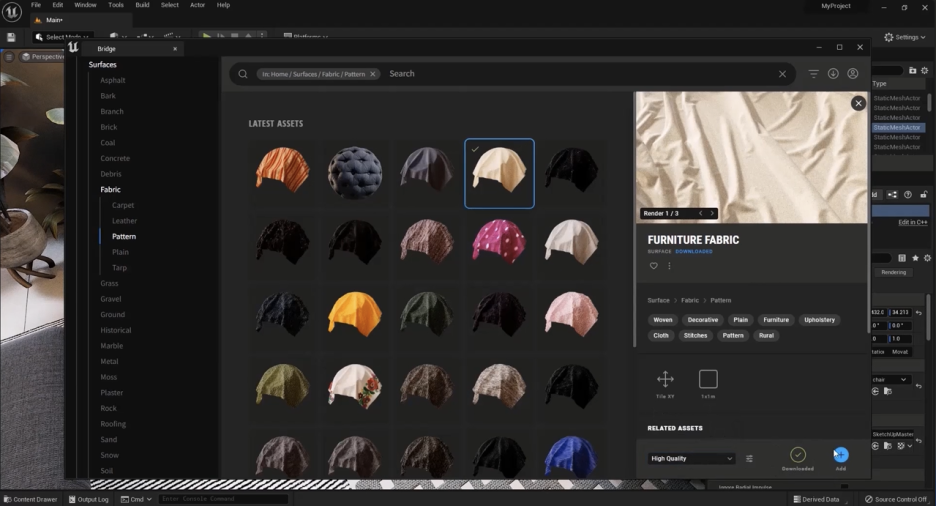Click the Downloaded checkmark icon
The width and height of the screenshot is (936, 506).
coord(798,455)
